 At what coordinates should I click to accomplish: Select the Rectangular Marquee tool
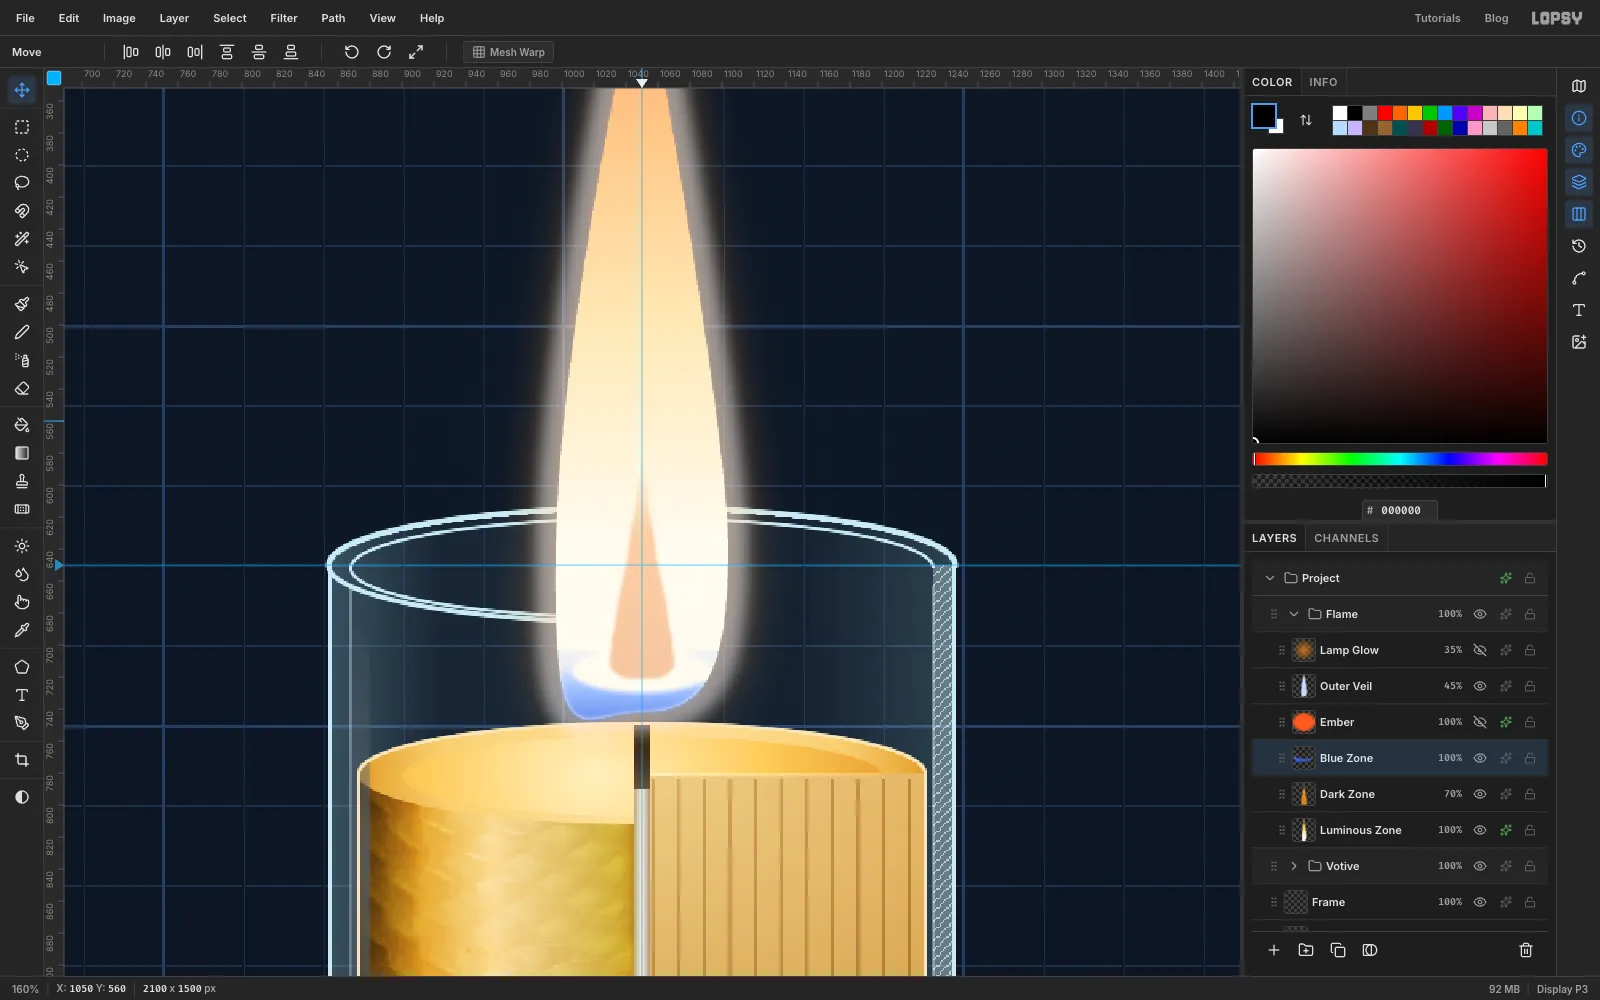(22, 127)
